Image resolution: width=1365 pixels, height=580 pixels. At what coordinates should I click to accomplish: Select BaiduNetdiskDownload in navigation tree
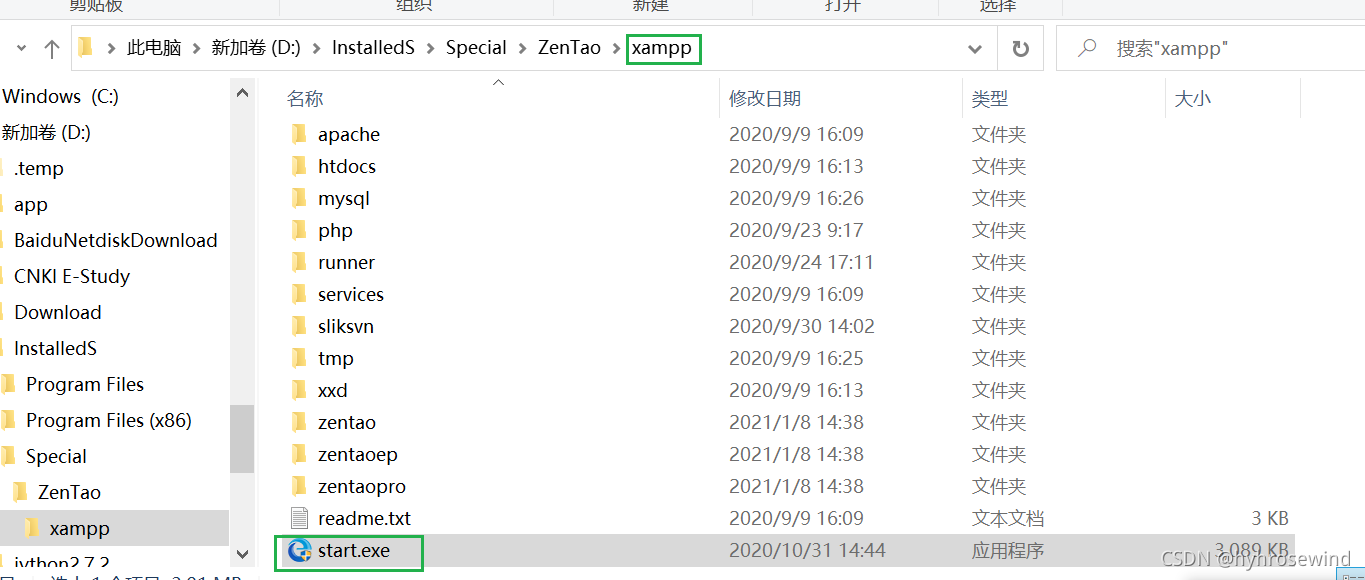click(115, 240)
